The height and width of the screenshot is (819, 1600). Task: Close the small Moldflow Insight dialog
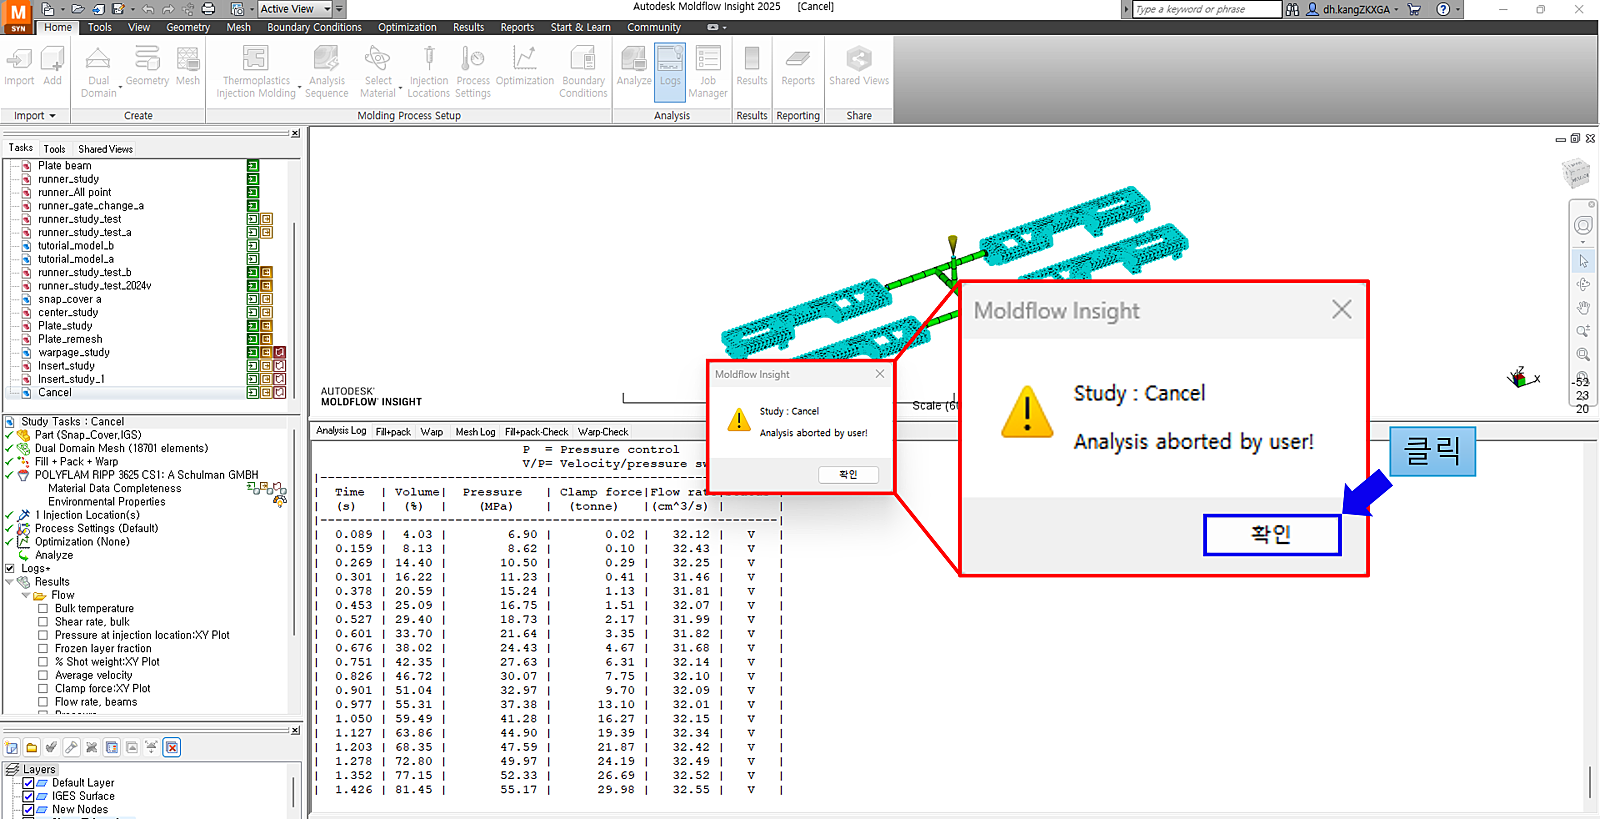point(880,374)
